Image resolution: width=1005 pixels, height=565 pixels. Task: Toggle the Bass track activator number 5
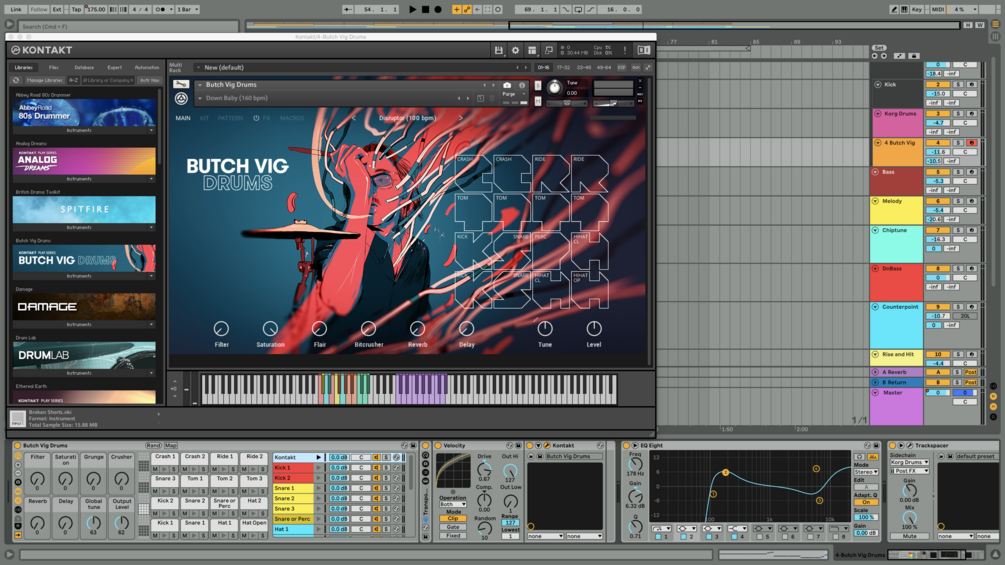click(x=938, y=172)
